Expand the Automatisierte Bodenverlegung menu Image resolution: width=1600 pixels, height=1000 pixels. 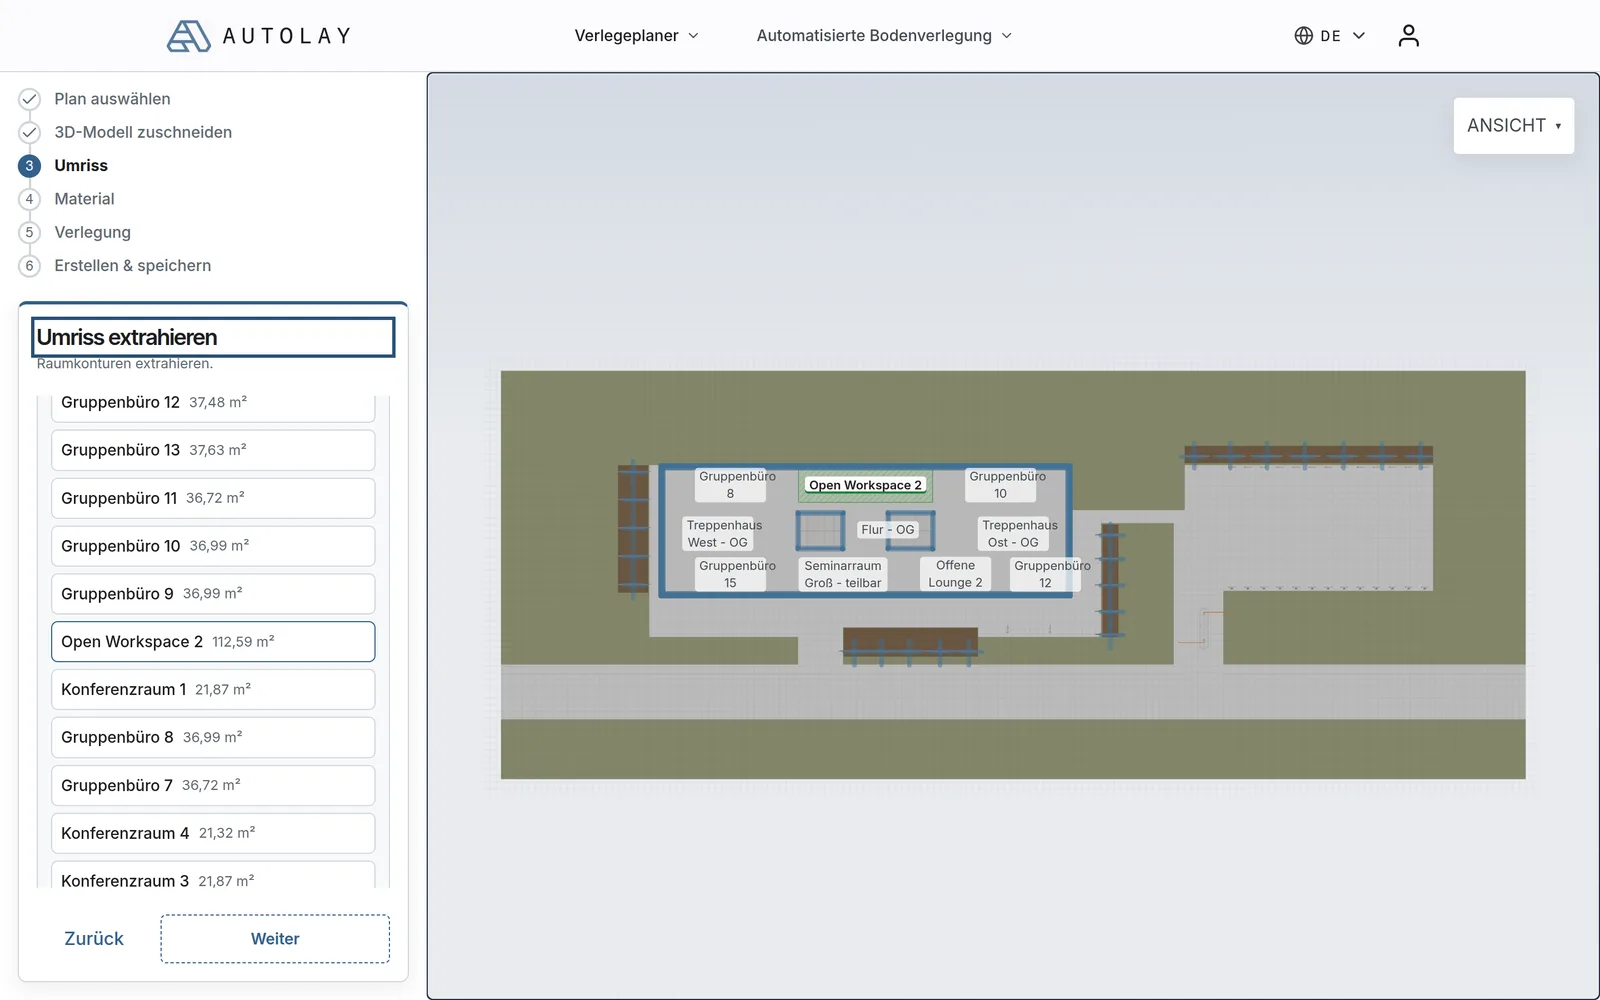coord(884,36)
